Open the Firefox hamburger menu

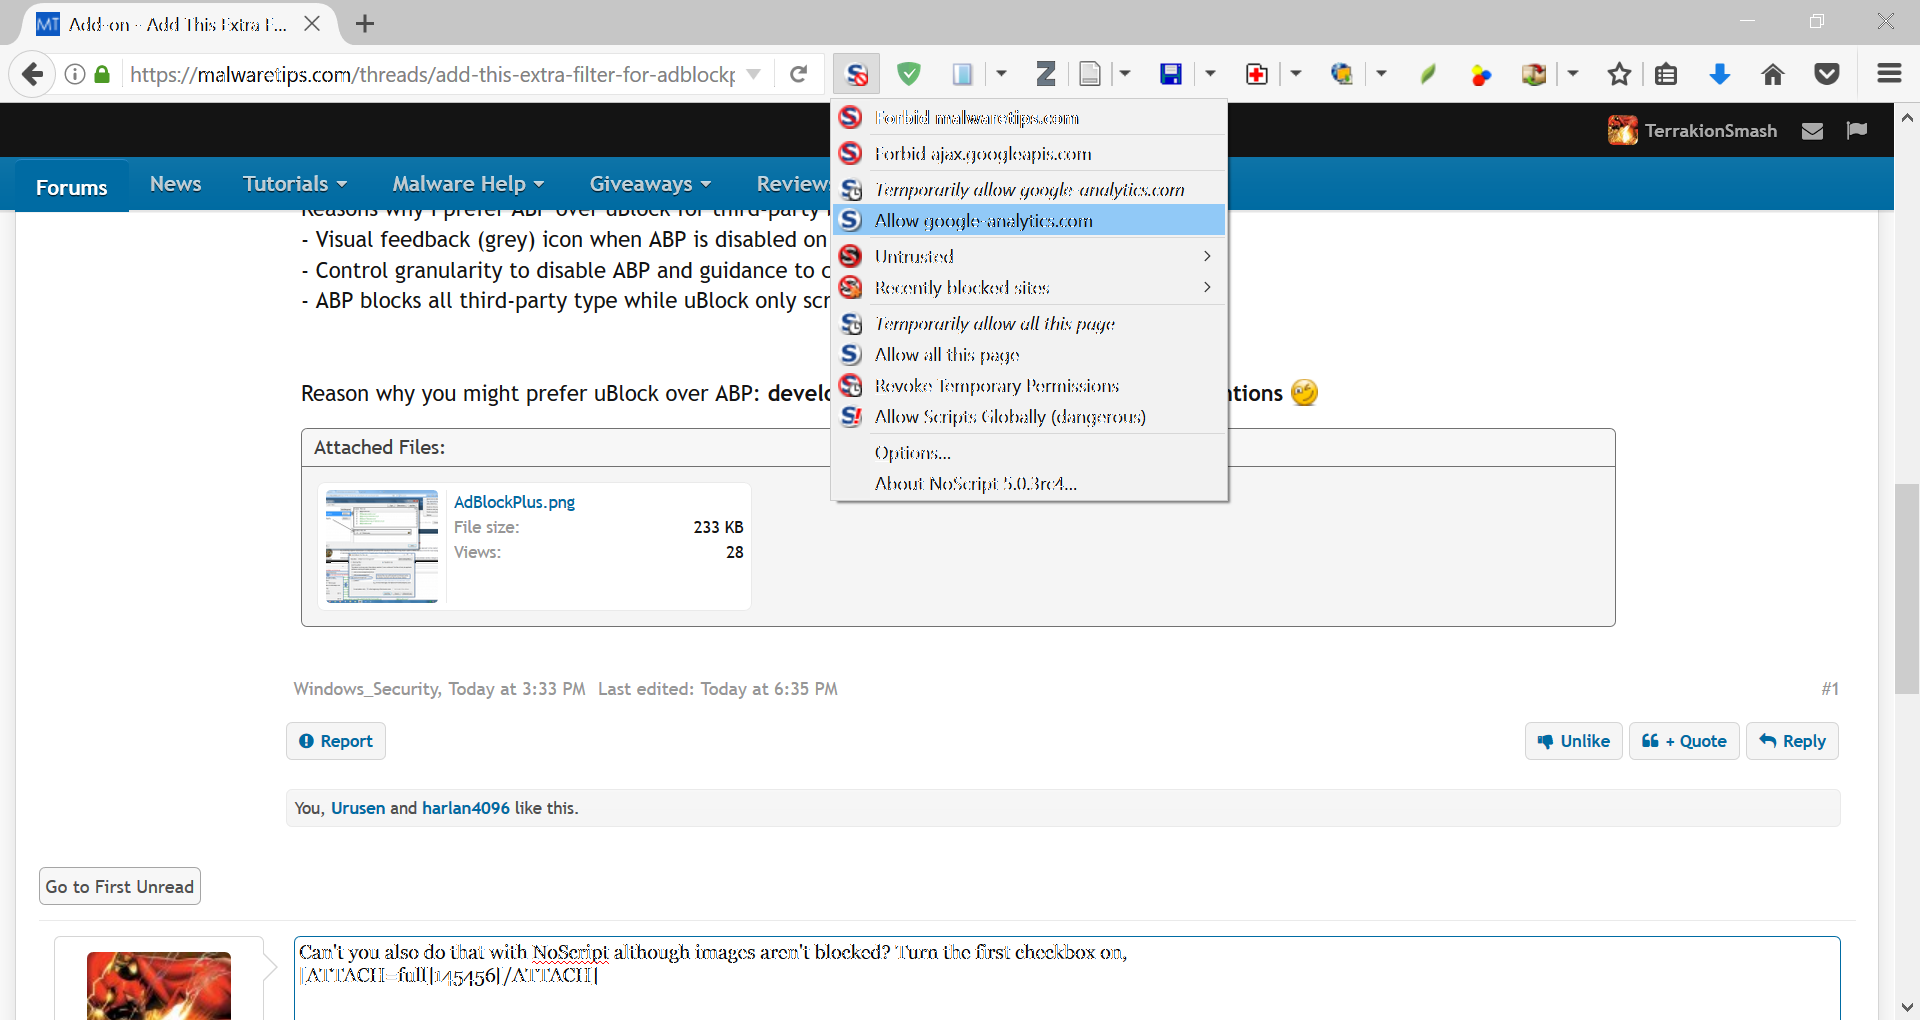coord(1889,74)
